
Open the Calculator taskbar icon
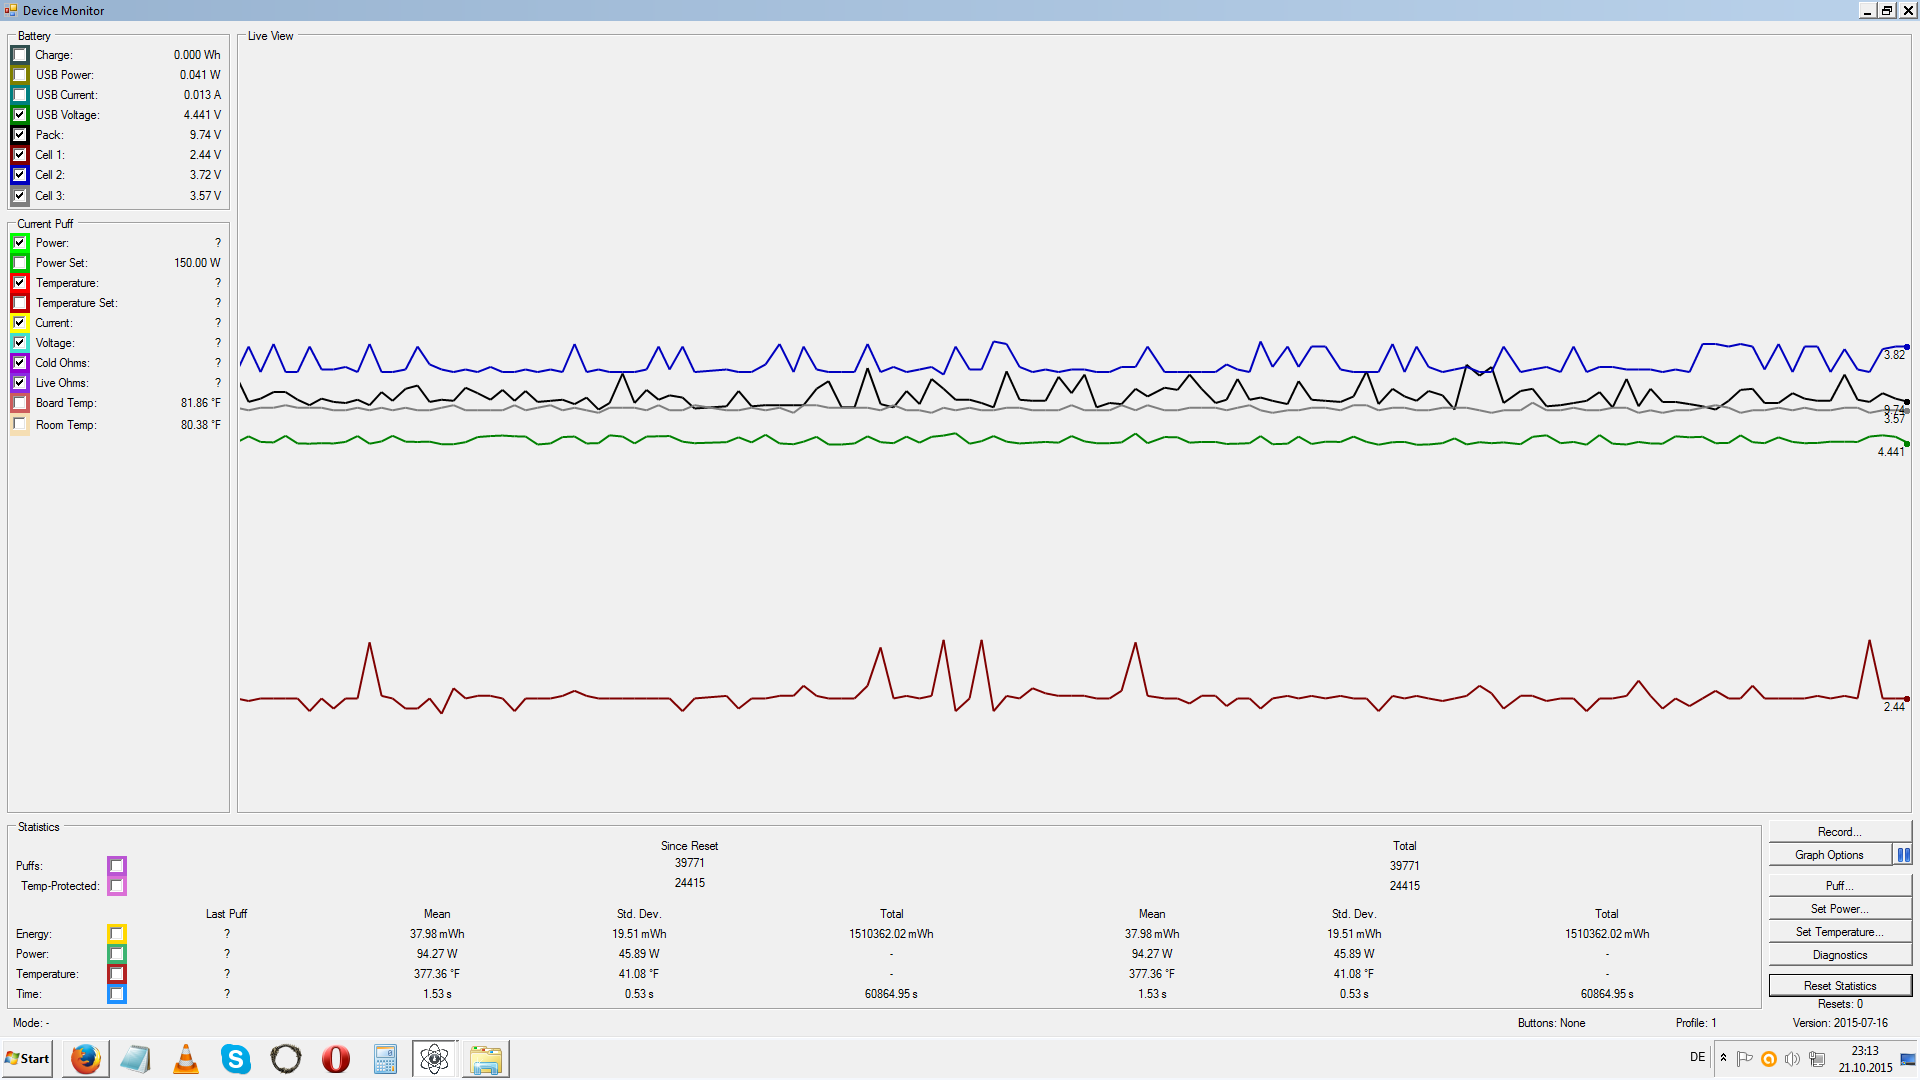pyautogui.click(x=385, y=1059)
